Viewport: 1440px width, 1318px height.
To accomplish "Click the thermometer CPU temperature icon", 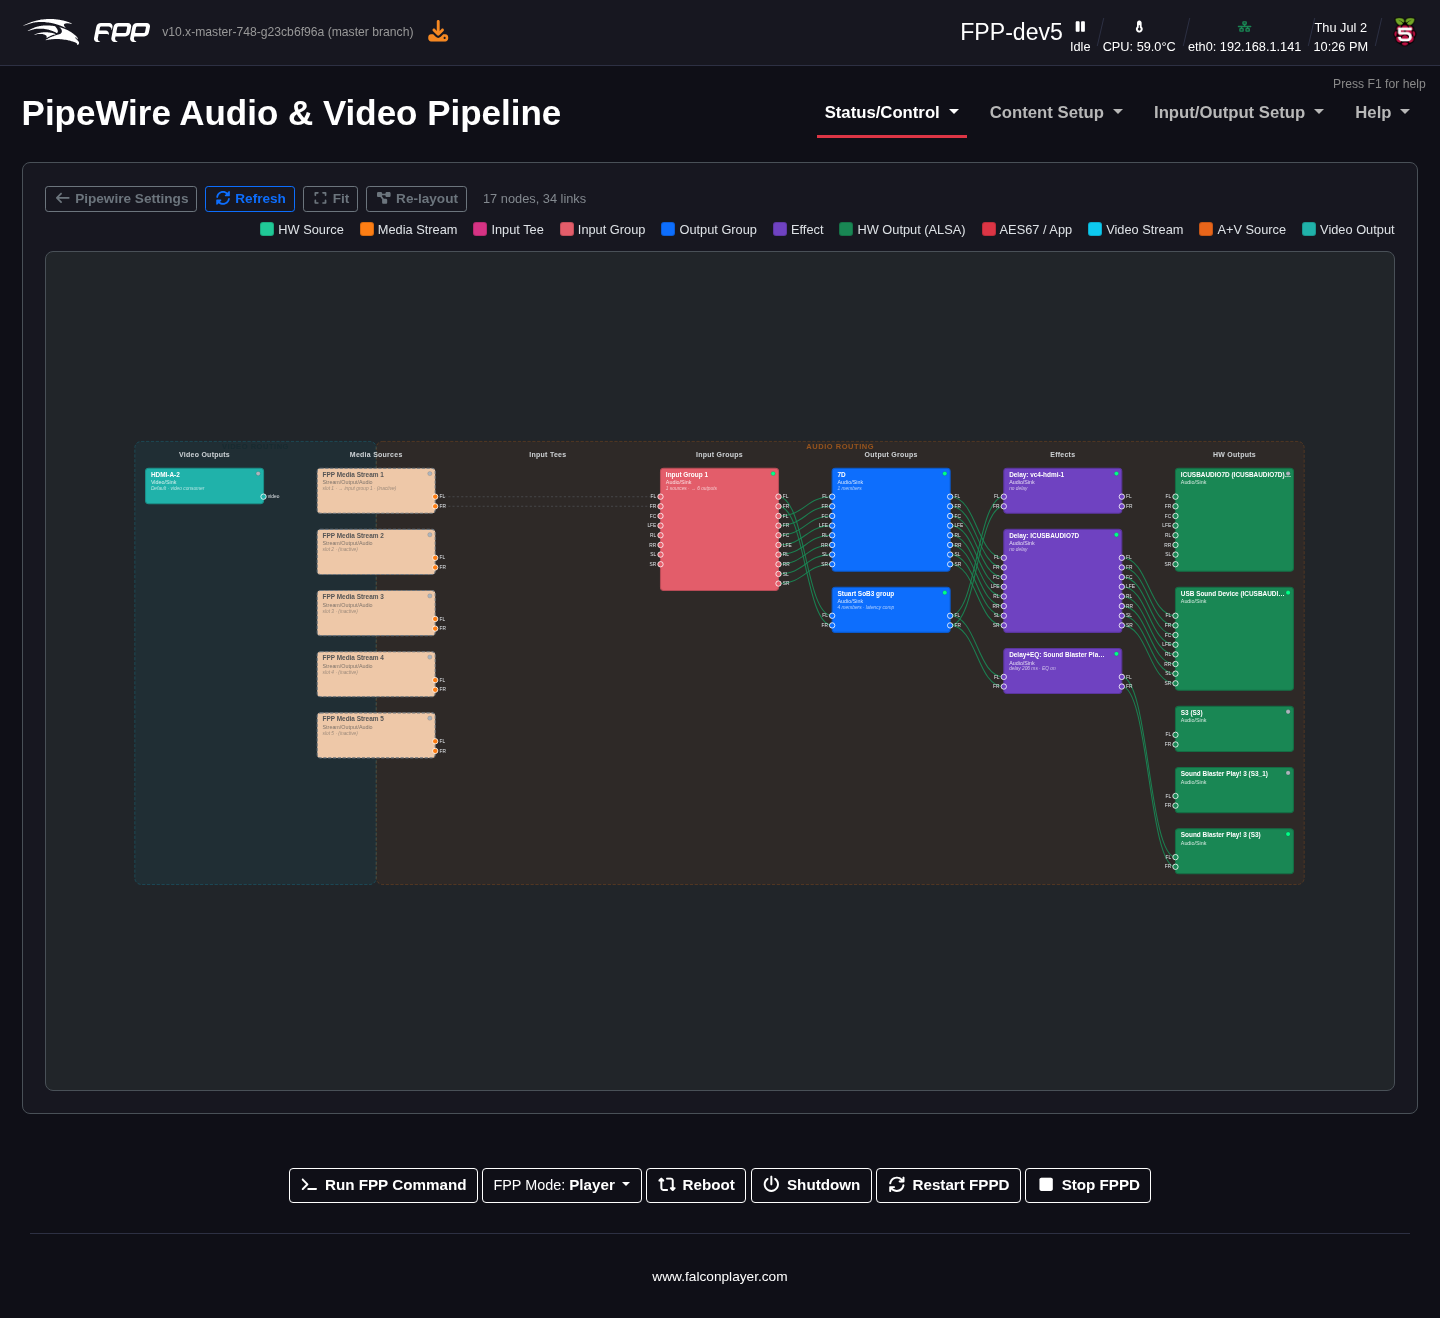I will click(x=1139, y=27).
